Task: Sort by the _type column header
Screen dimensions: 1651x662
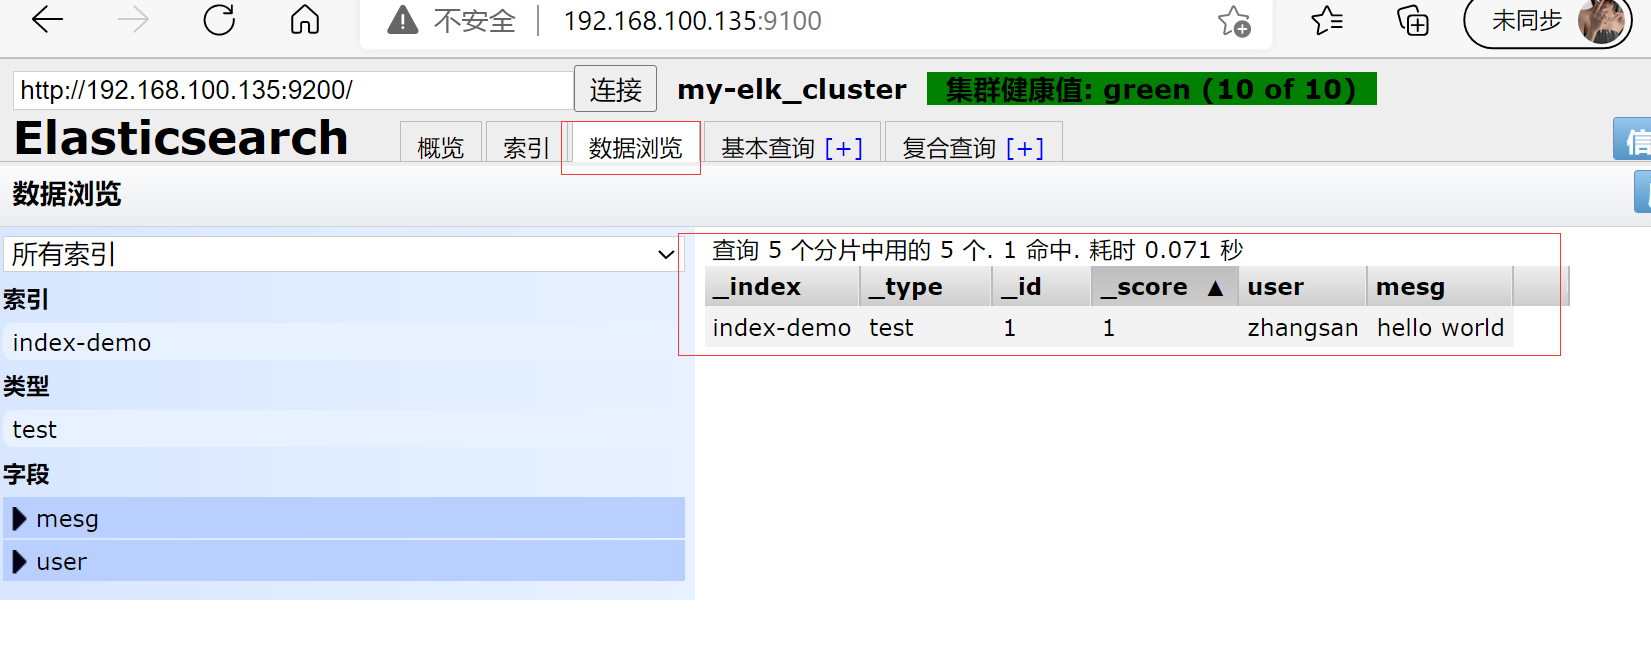Action: tap(926, 287)
